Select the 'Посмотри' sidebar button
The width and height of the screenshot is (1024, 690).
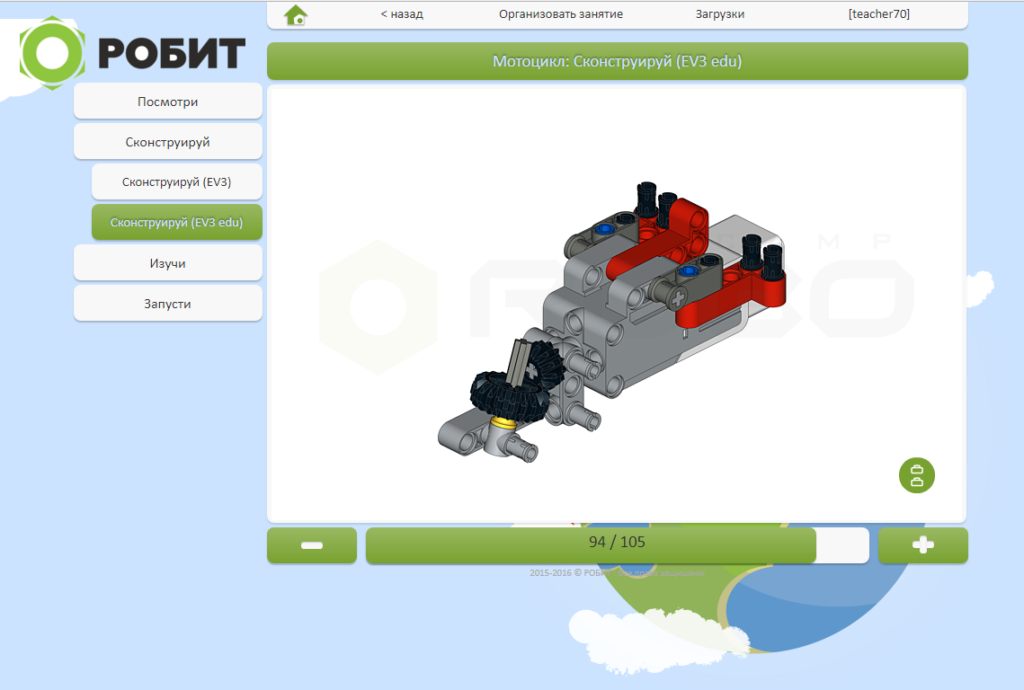[168, 101]
